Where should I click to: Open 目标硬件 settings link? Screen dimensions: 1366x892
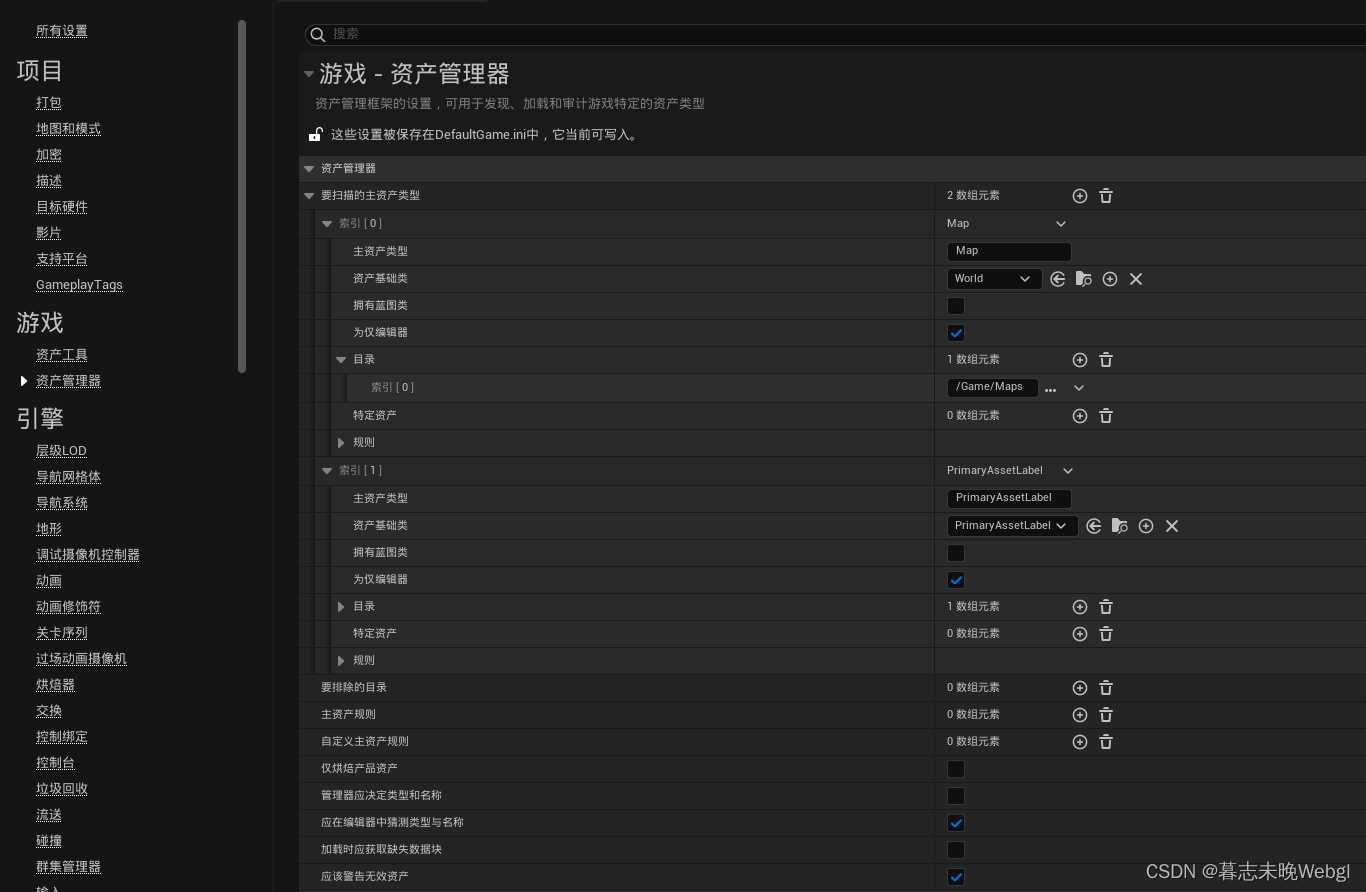tap(62, 207)
